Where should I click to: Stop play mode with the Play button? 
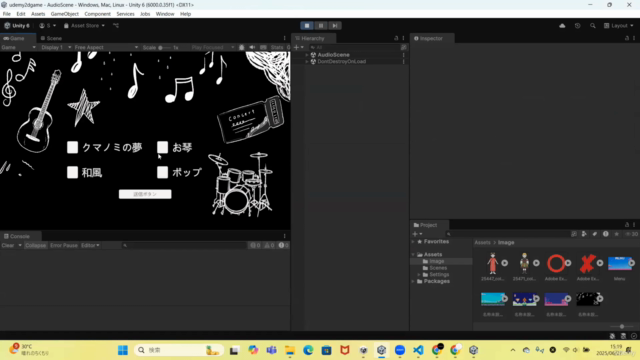[x=307, y=25]
